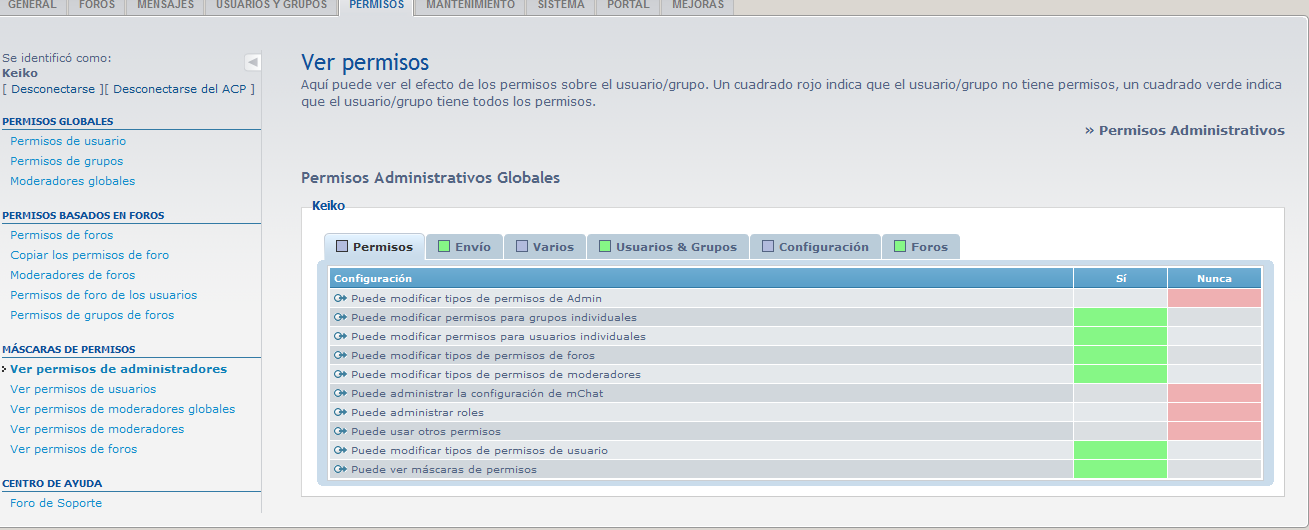
Task: Click the 'Keiko' fieldset legend
Action: (329, 205)
